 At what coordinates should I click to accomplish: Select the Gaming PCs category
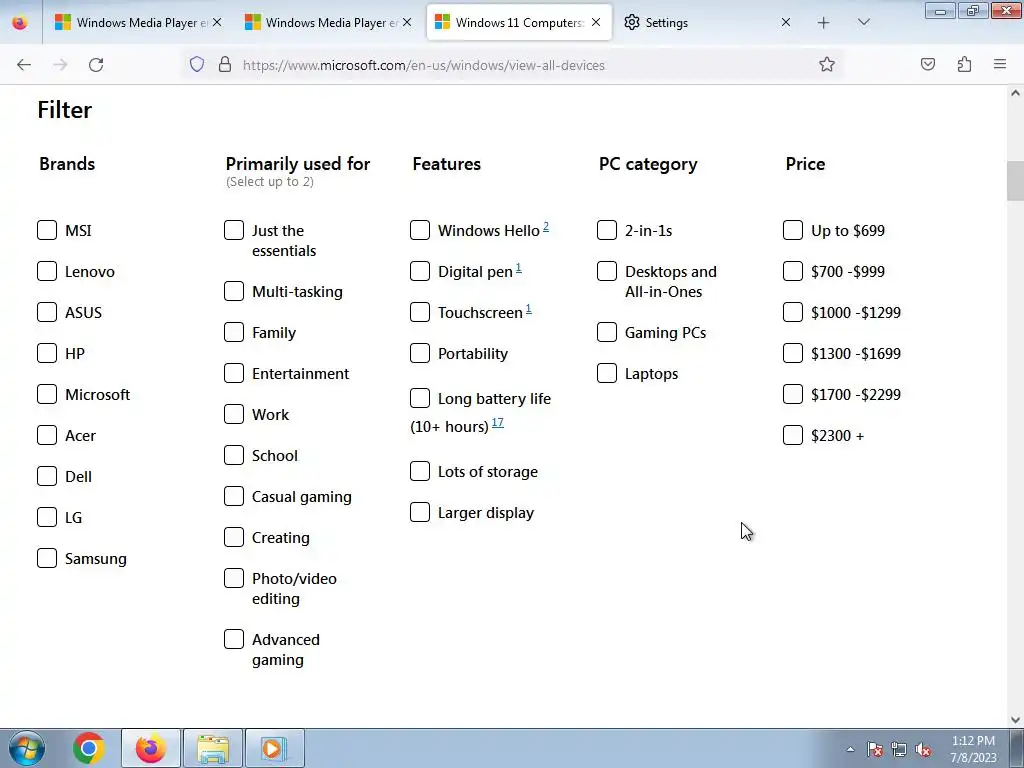point(607,332)
